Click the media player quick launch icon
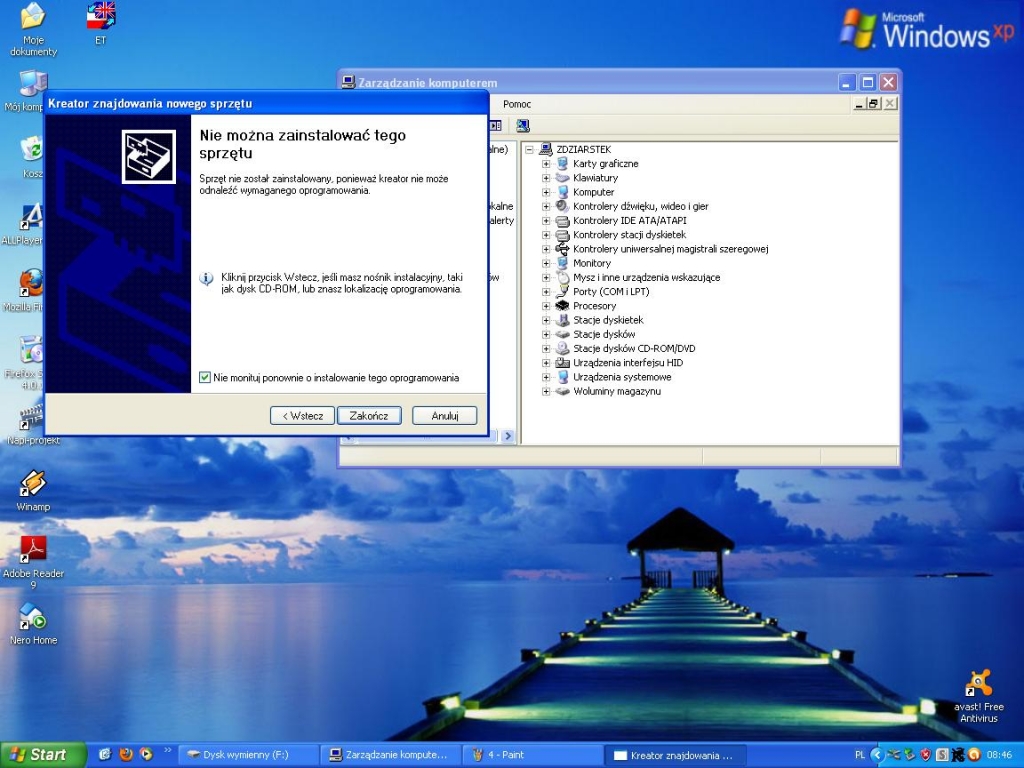This screenshot has width=1024, height=768. (146, 754)
